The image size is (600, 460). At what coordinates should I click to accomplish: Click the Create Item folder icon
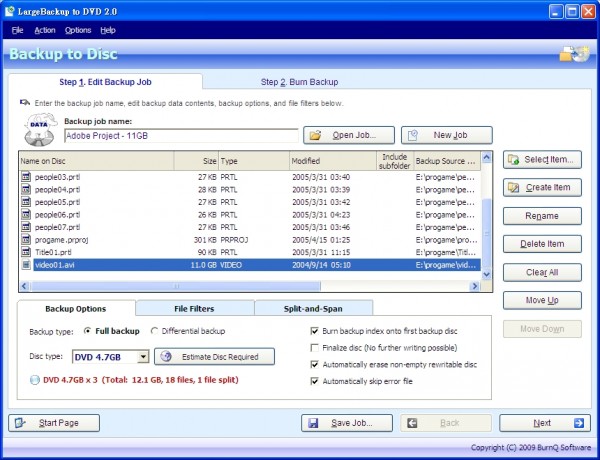click(512, 188)
